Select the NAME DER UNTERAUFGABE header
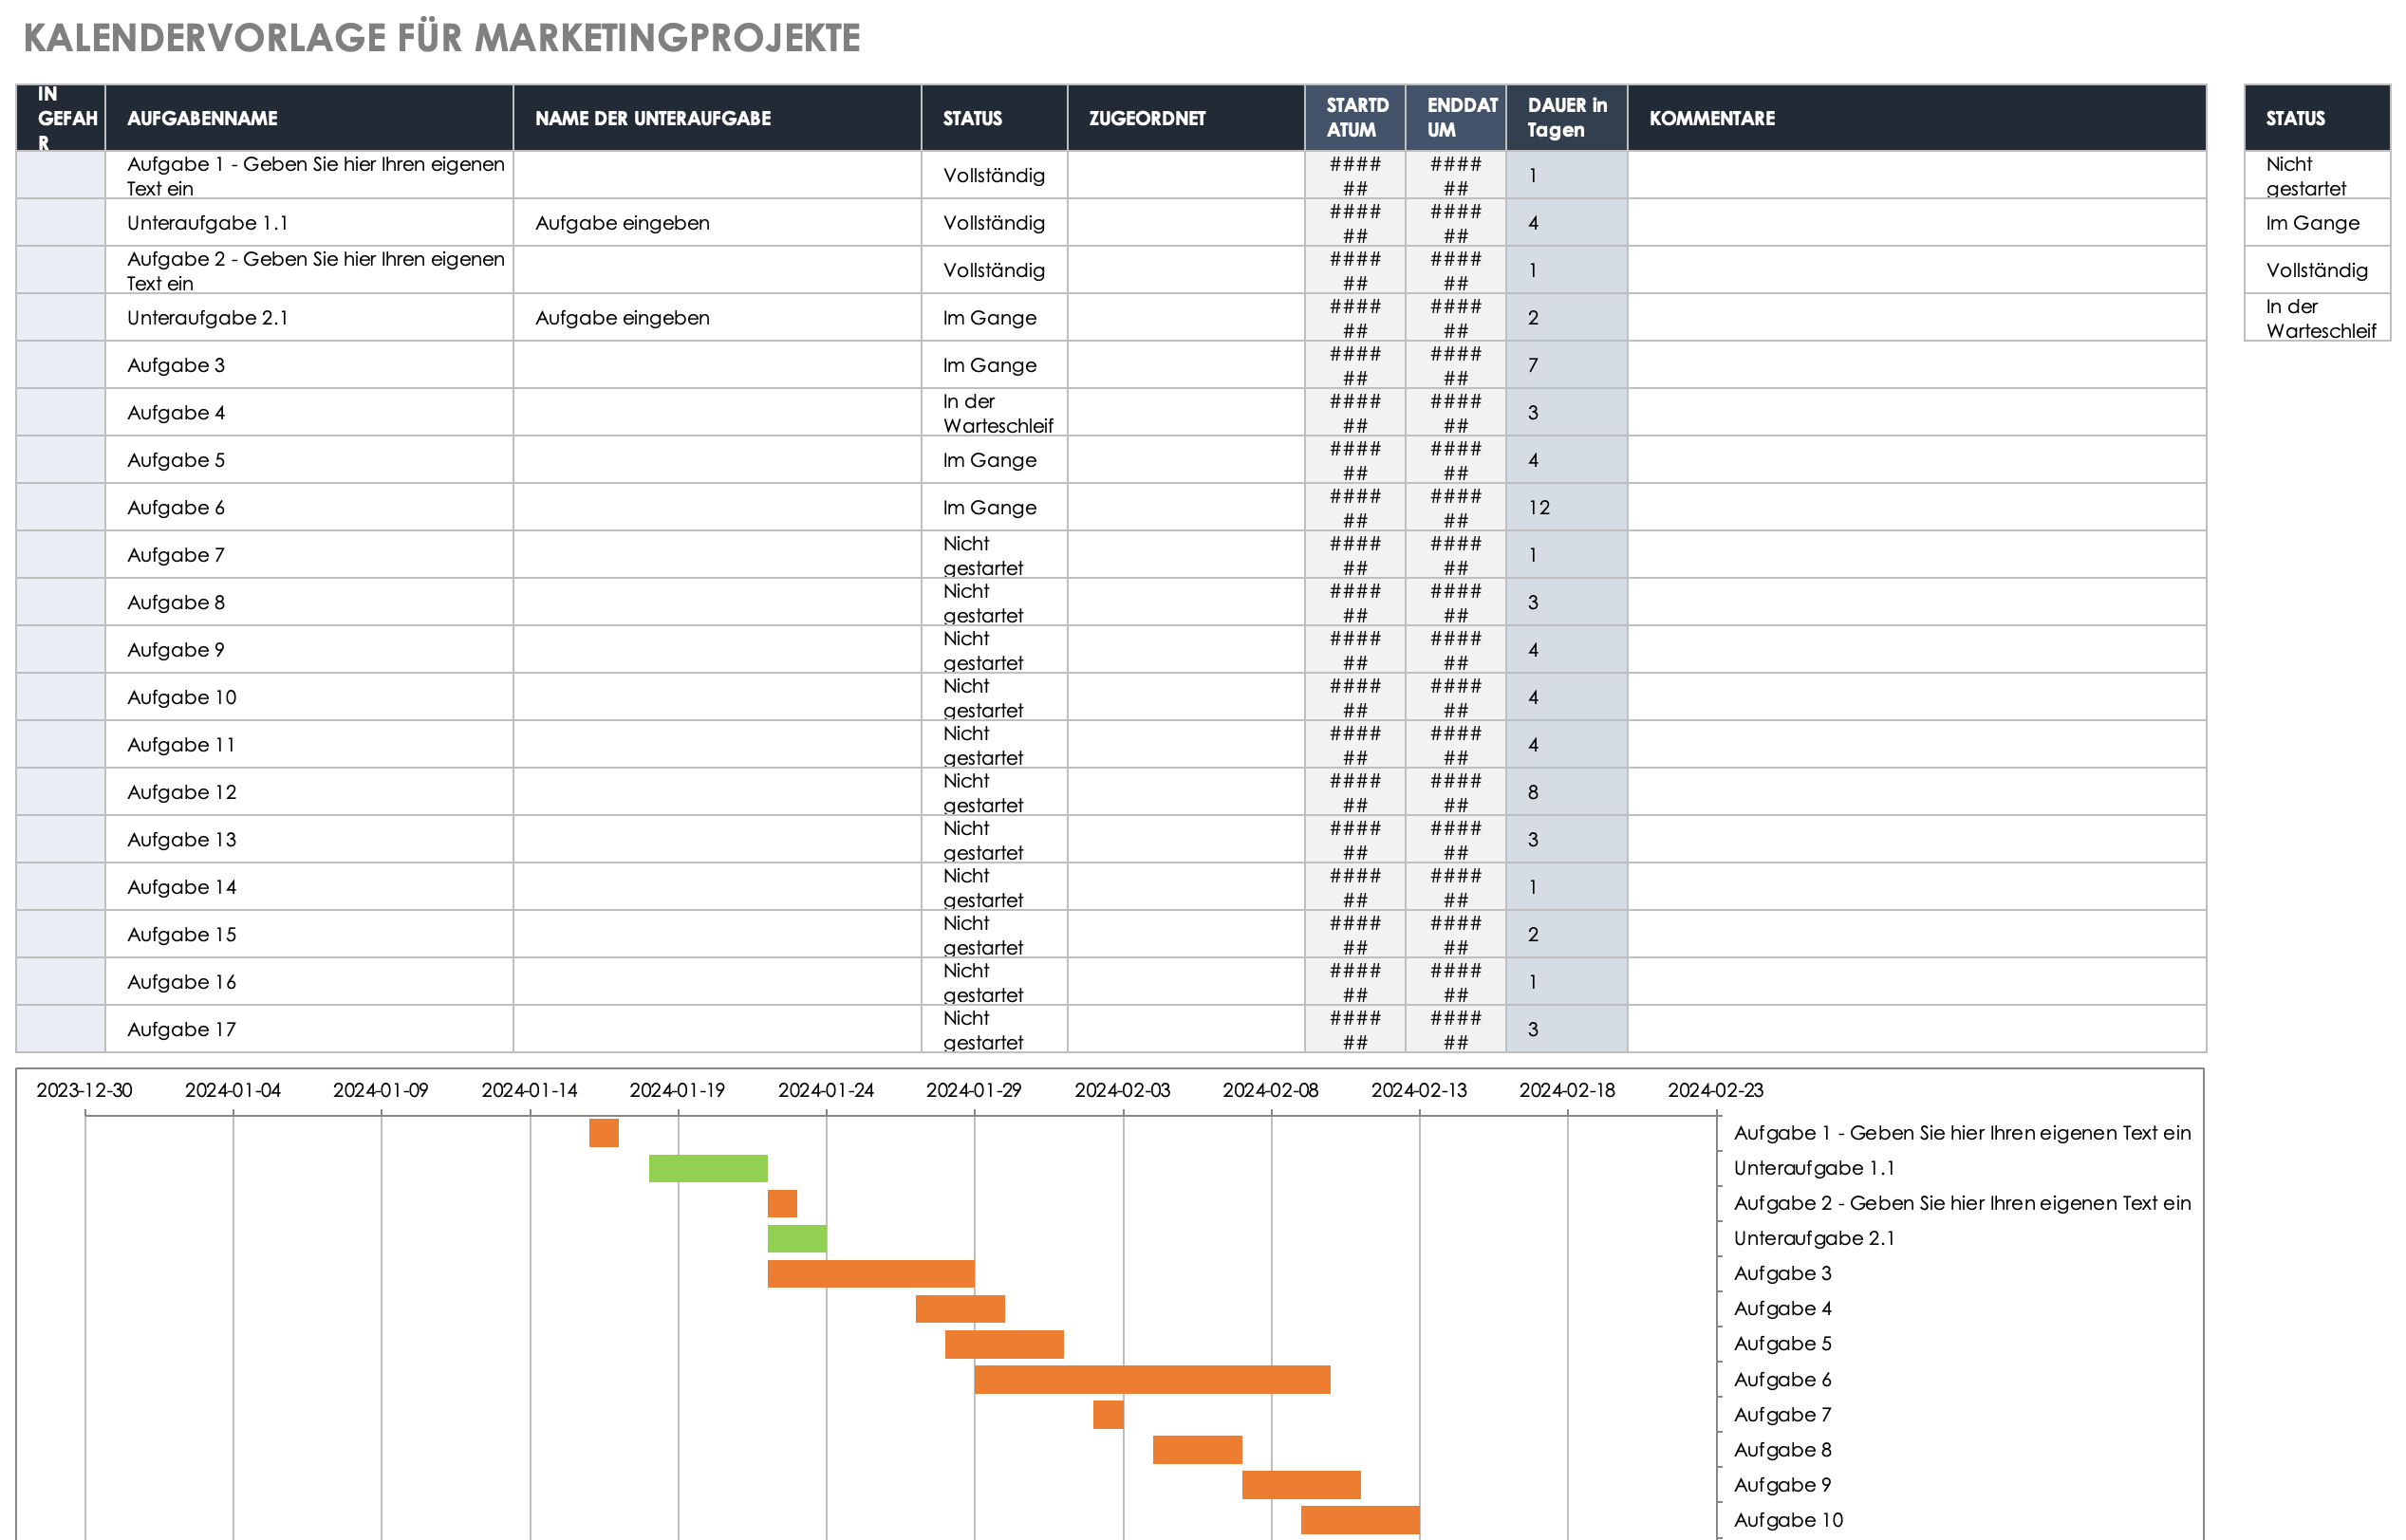The height and width of the screenshot is (1540, 2406). (717, 118)
